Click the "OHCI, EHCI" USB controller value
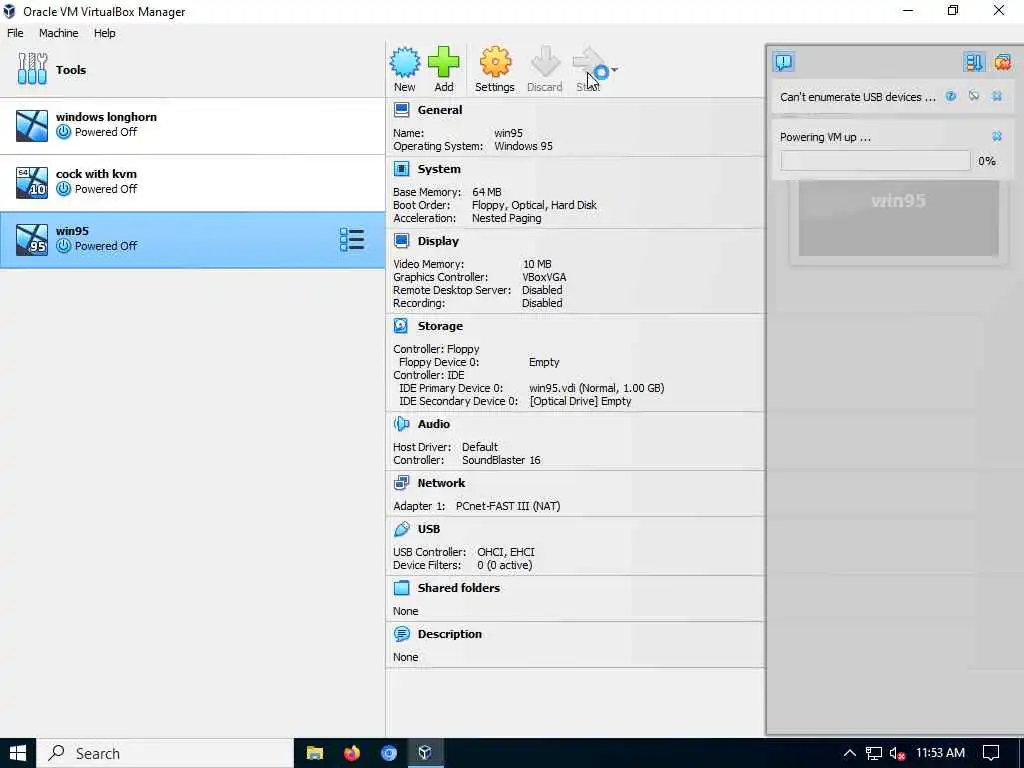Viewport: 1024px width, 768px height. point(505,552)
